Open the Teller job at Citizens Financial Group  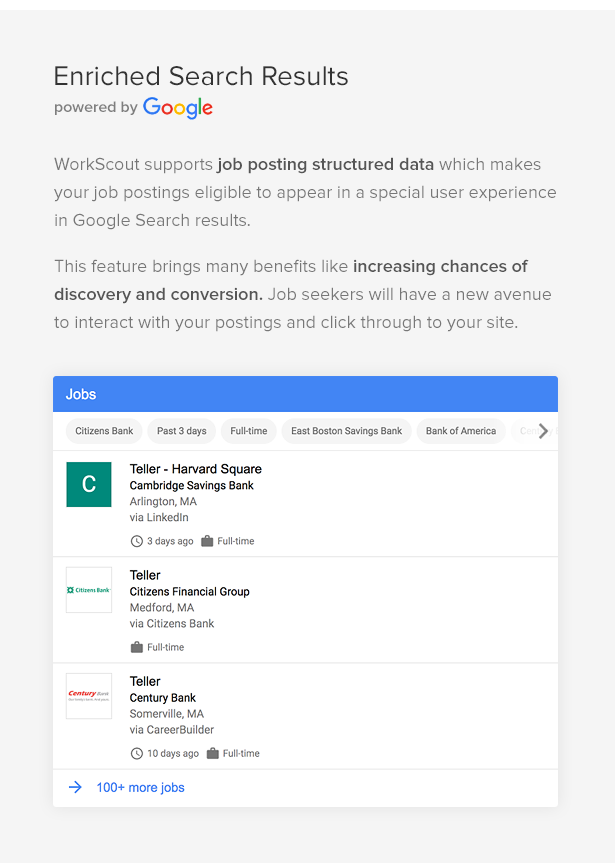(x=145, y=575)
